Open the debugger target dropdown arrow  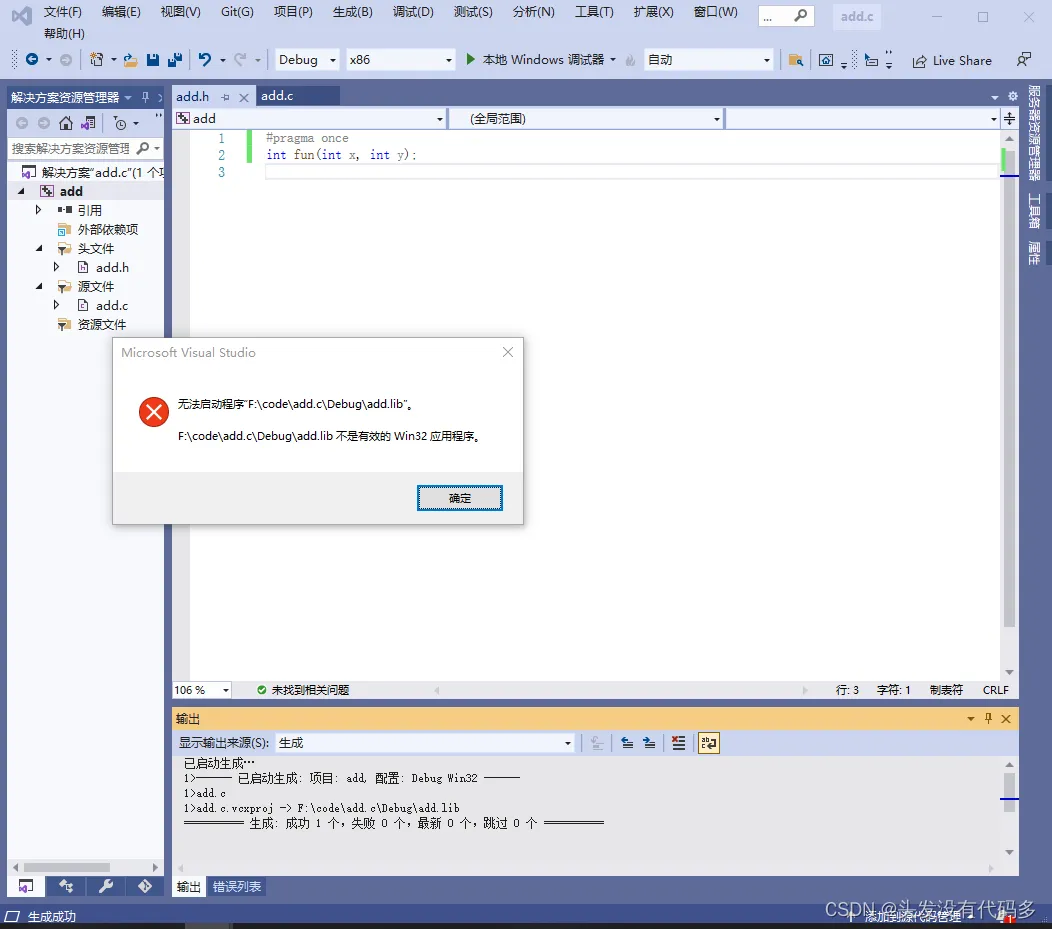point(613,60)
